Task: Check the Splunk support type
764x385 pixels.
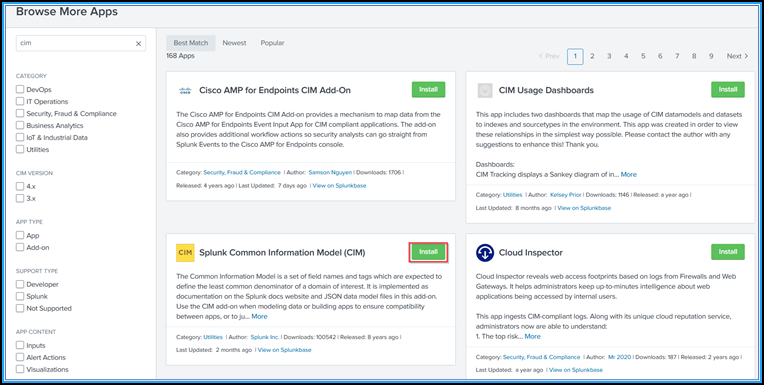Action: pos(20,296)
